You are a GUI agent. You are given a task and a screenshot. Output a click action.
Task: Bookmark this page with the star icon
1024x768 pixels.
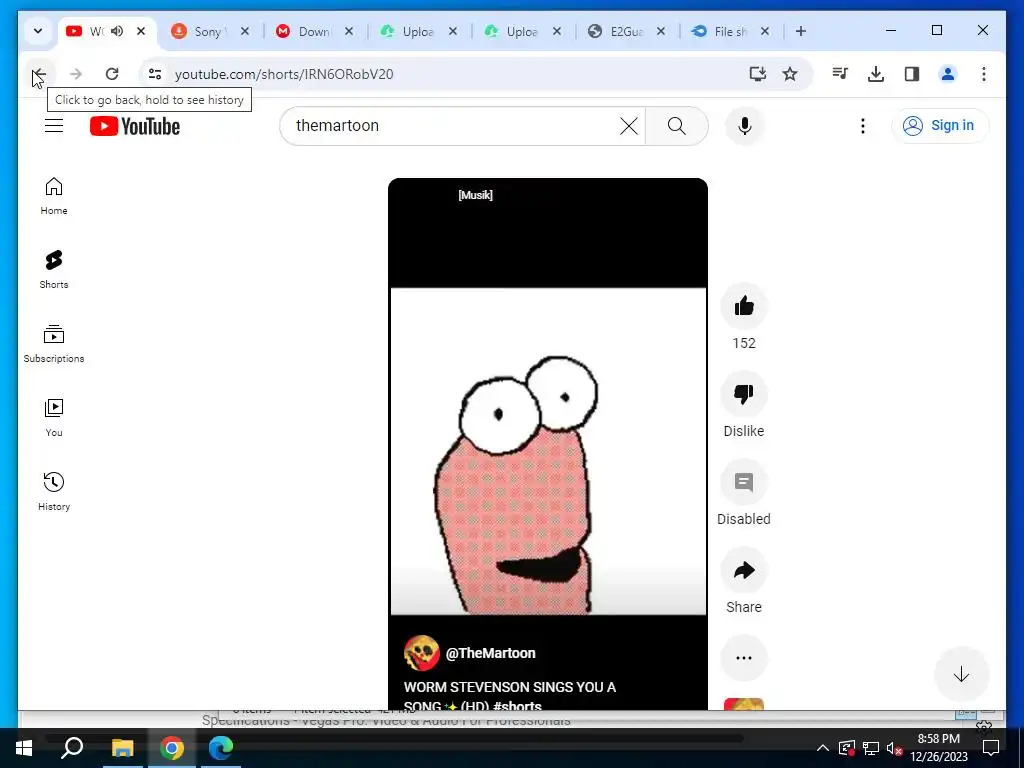pyautogui.click(x=790, y=74)
